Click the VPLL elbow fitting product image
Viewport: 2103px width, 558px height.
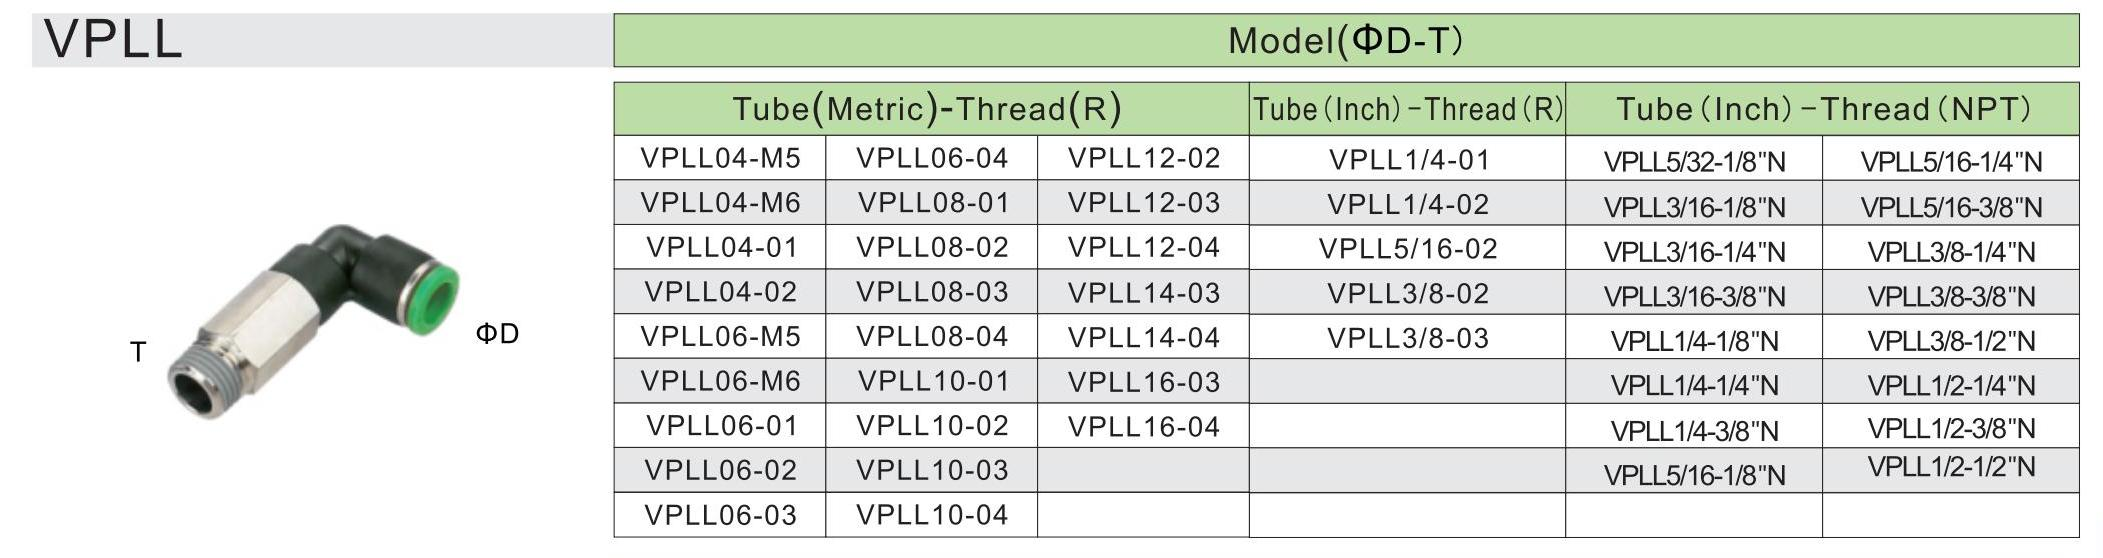(313, 320)
